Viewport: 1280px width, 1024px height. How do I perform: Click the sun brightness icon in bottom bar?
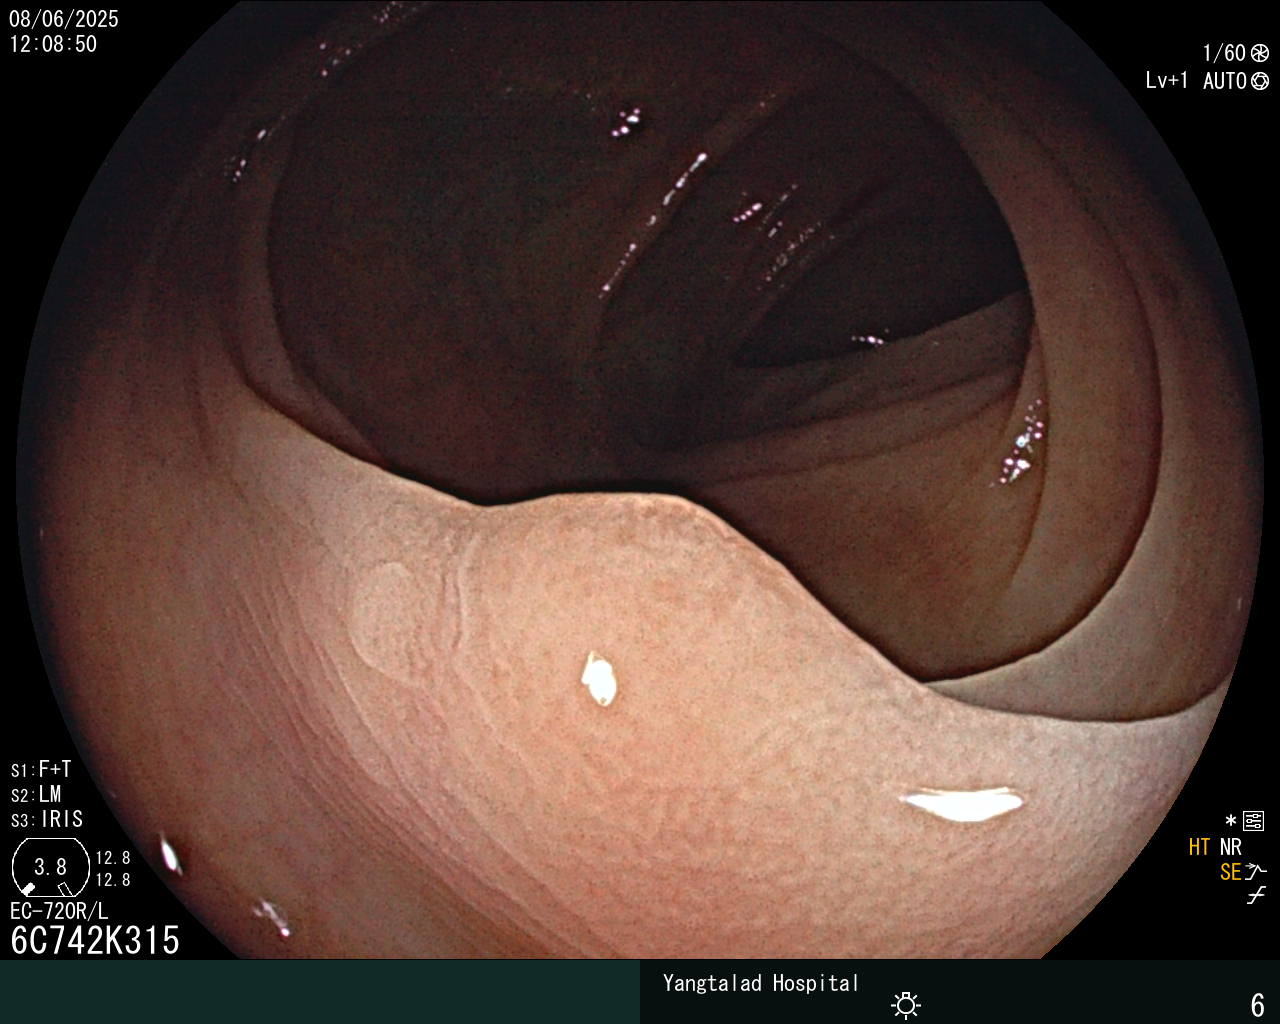(906, 1004)
